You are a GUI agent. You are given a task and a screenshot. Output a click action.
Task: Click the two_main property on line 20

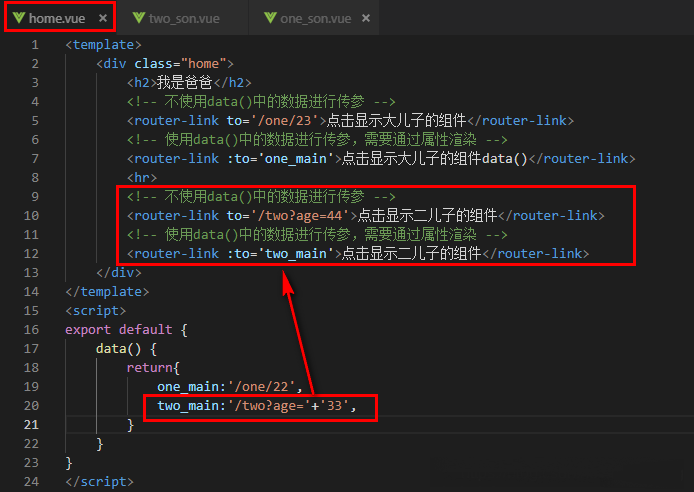coord(257,406)
